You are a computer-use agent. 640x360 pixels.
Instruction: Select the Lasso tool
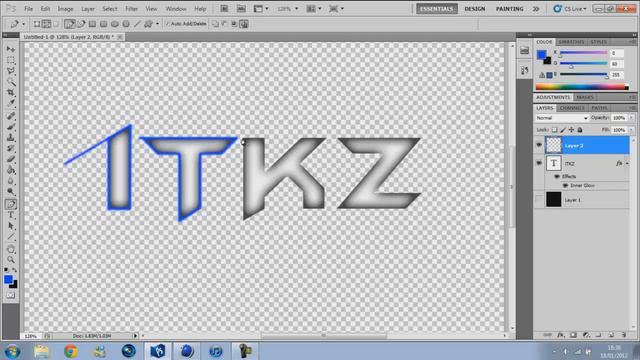pos(11,71)
